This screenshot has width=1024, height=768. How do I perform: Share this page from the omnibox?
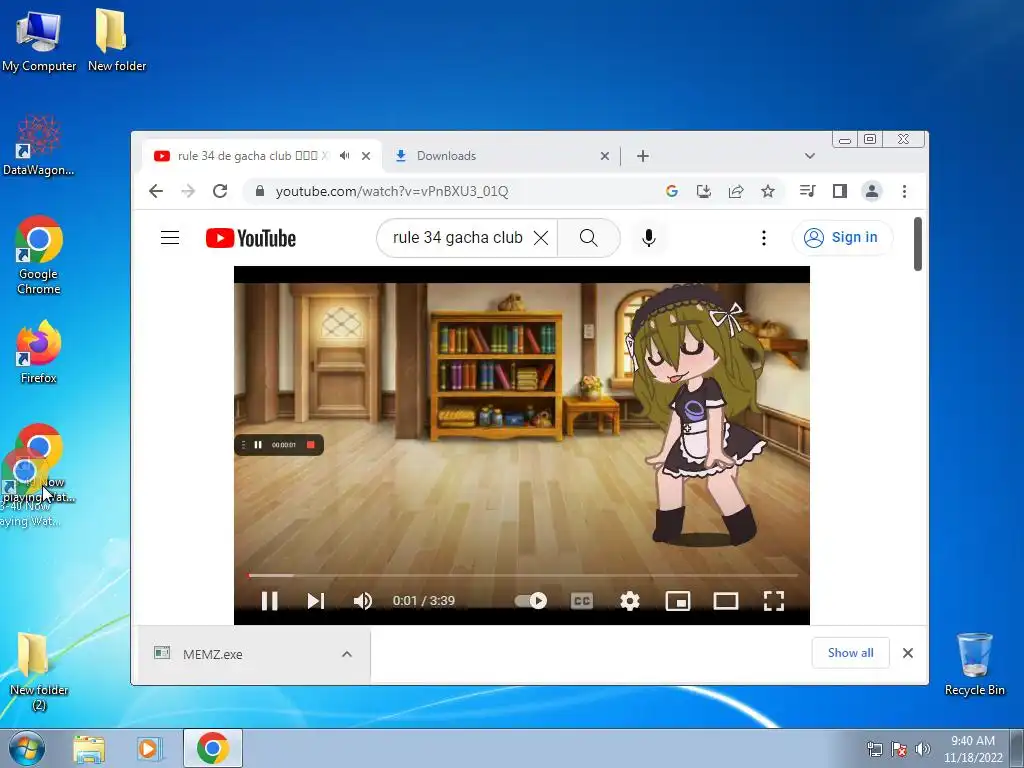tap(736, 191)
